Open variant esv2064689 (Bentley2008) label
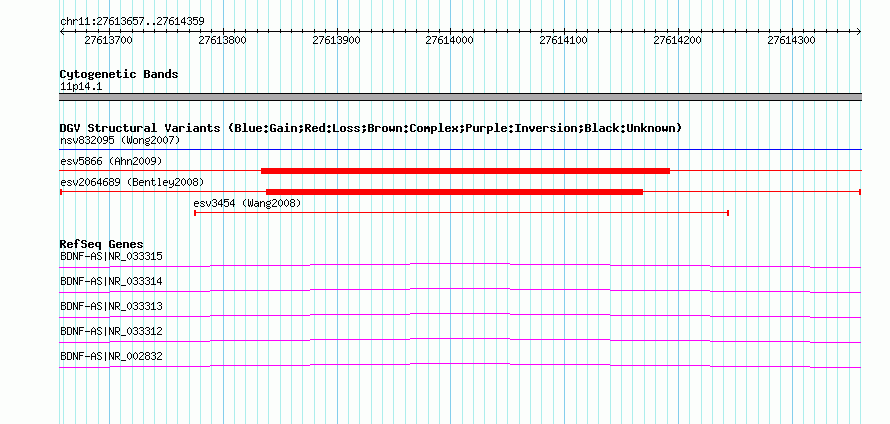Screen dimensions: 890x424 click(132, 182)
